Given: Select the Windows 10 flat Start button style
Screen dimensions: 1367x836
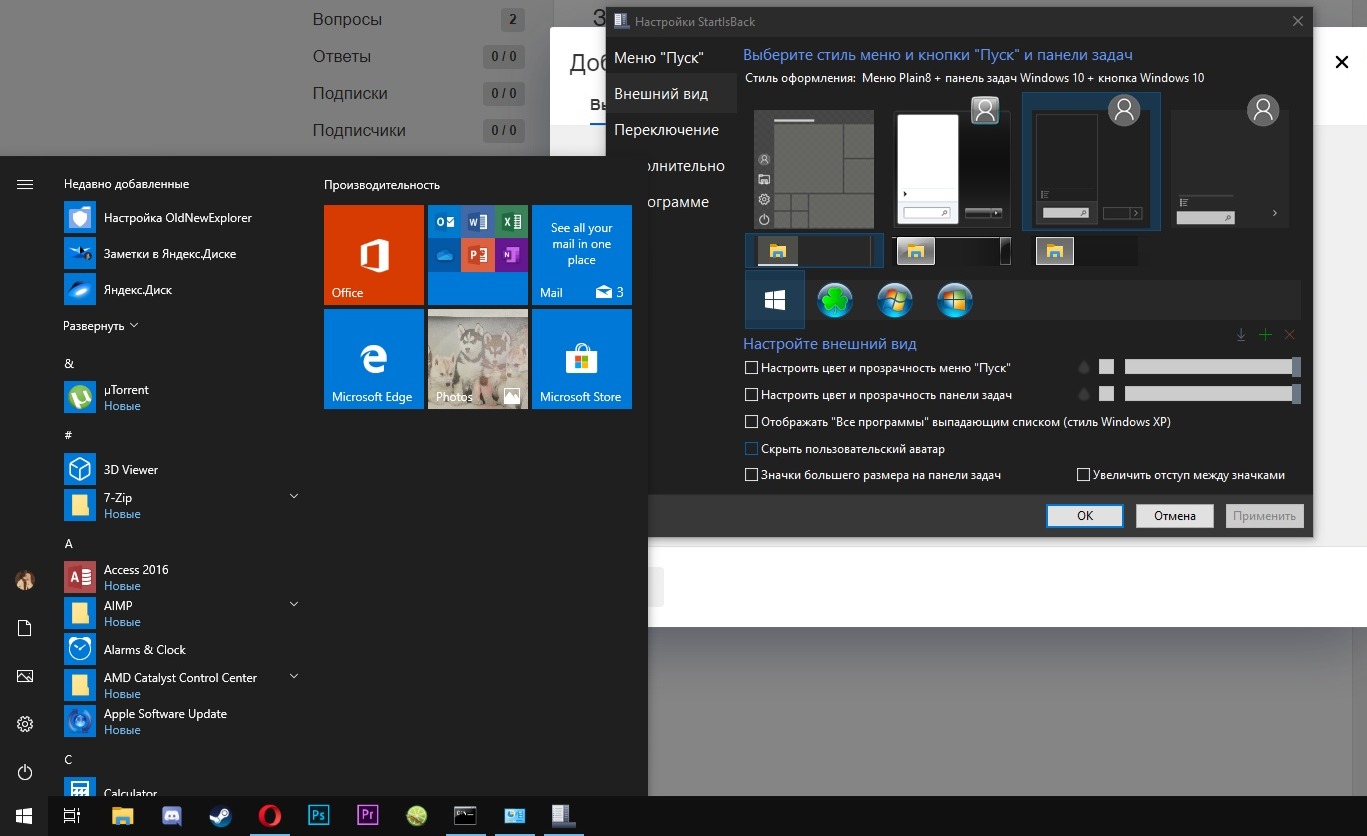Looking at the screenshot, I should [775, 300].
